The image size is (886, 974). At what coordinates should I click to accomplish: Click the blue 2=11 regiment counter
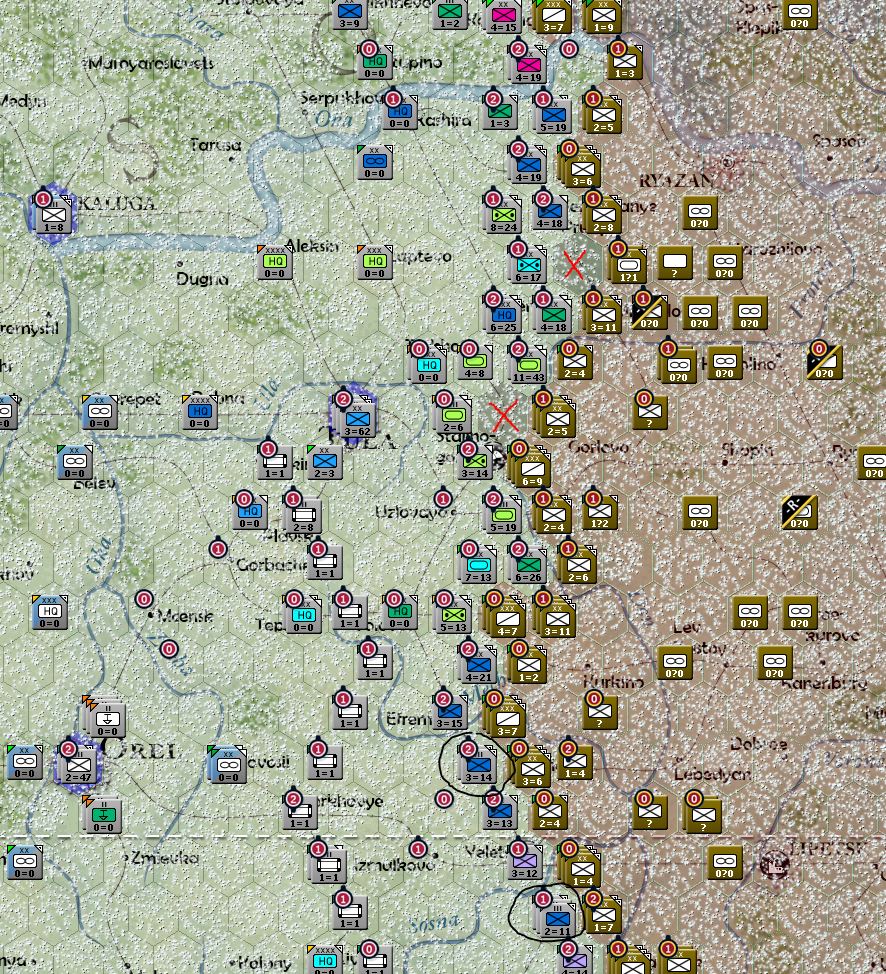click(x=556, y=918)
